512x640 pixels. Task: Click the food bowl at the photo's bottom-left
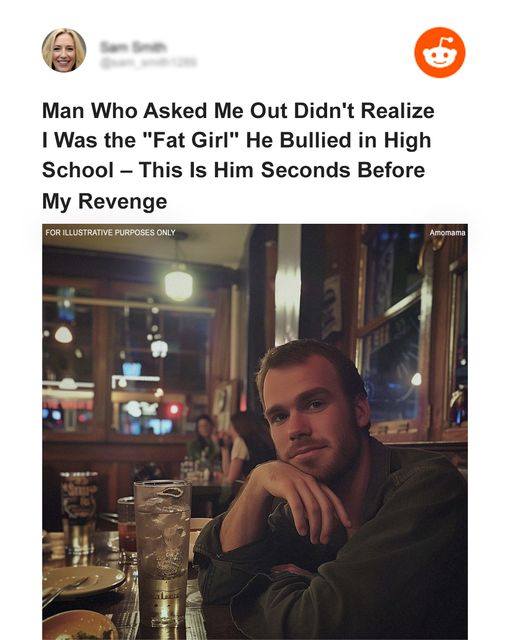(x=80, y=624)
